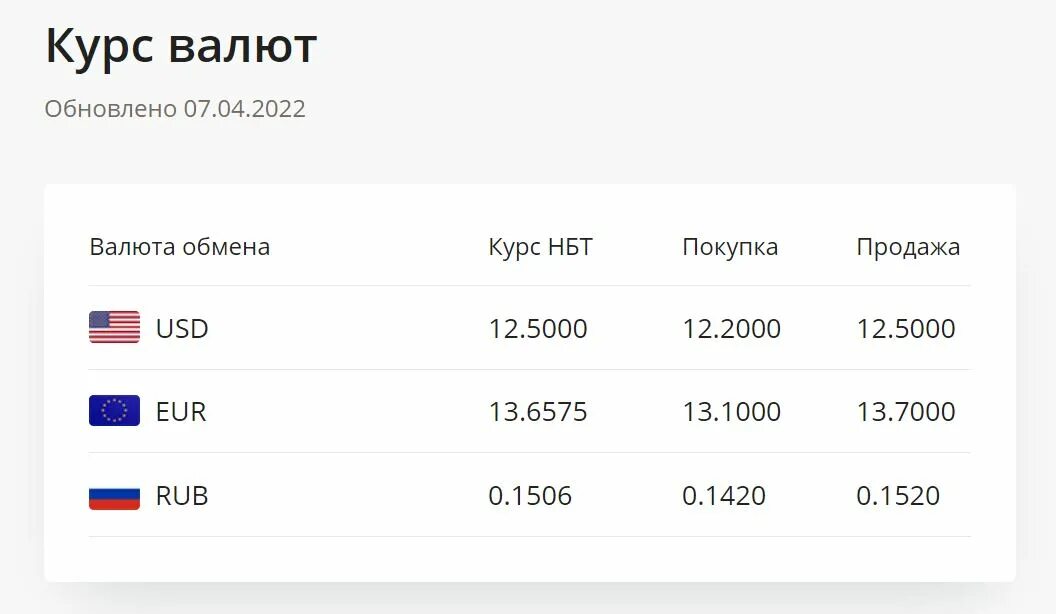The width and height of the screenshot is (1056, 614).
Task: Click USD NBT rate 12.5000
Action: click(538, 328)
